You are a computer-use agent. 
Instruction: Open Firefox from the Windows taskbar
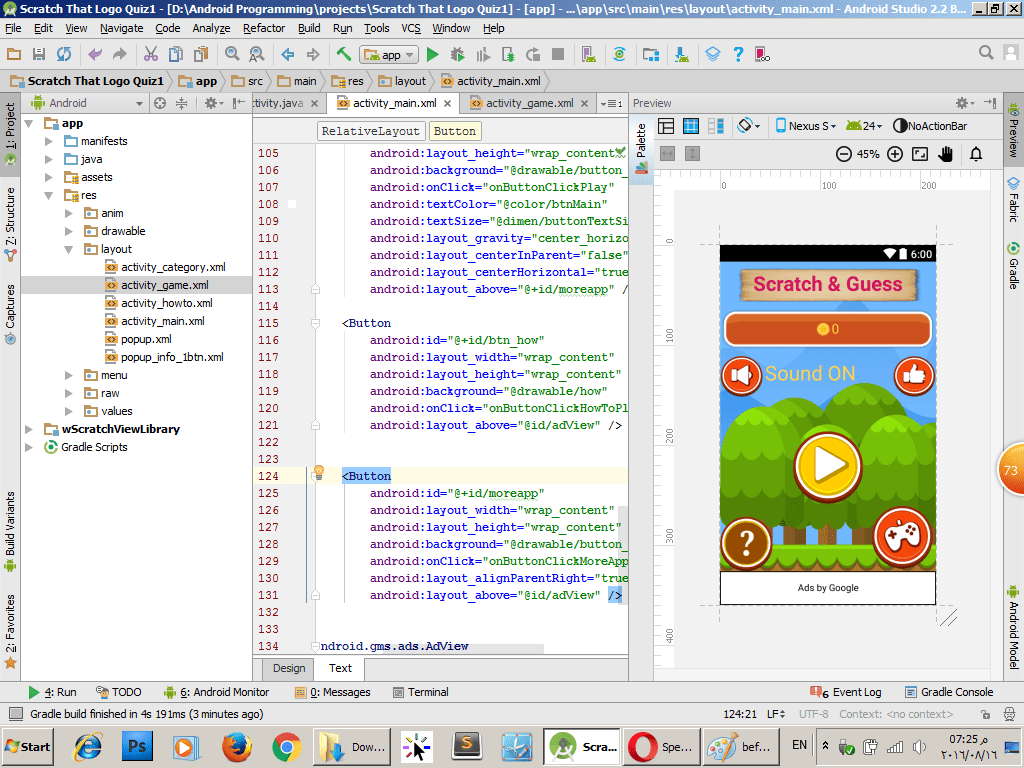(236, 746)
